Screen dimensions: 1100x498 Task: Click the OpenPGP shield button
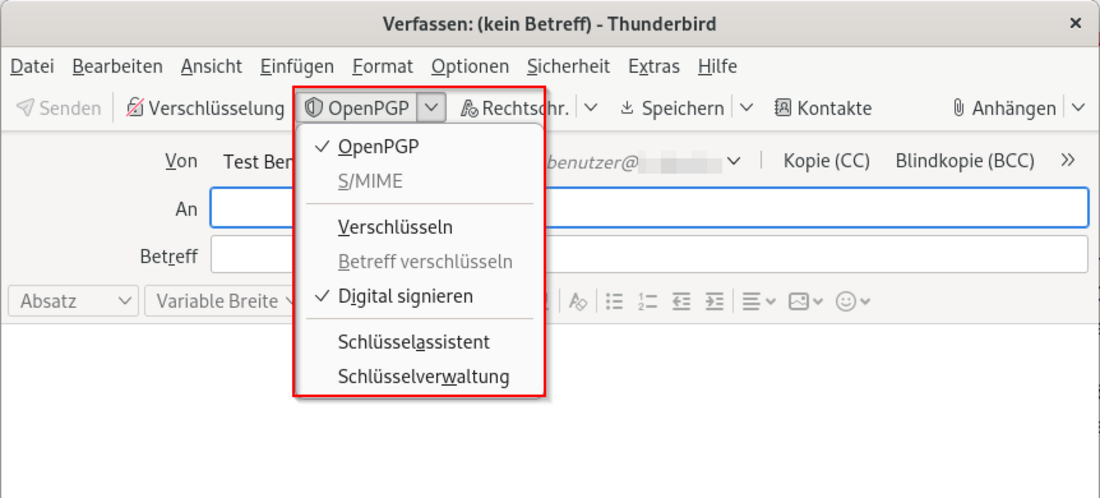[357, 108]
